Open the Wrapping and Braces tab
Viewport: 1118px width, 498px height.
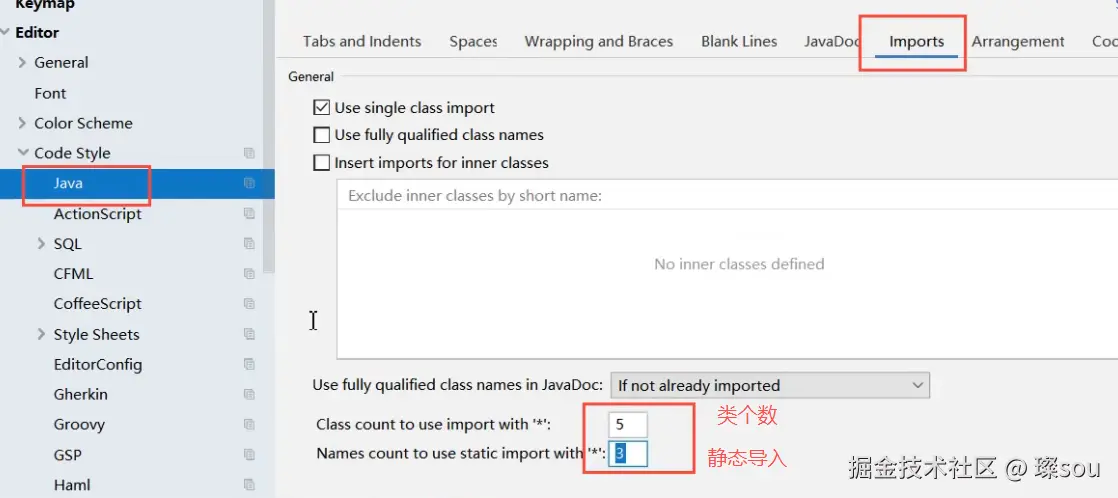pos(599,41)
